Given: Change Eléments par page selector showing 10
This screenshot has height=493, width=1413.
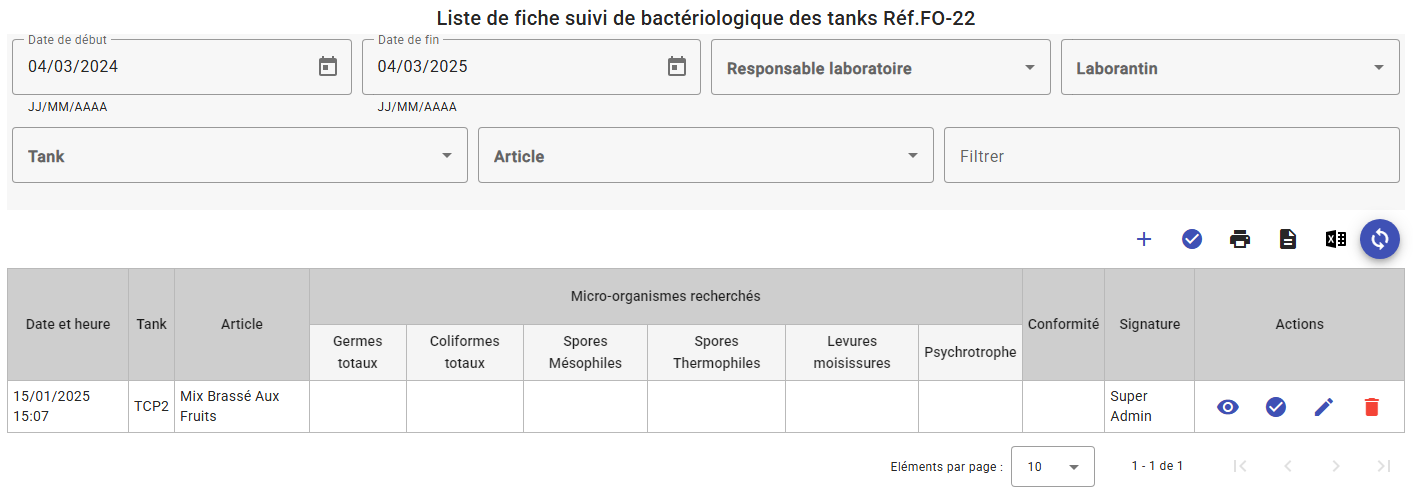Looking at the screenshot, I should (1053, 467).
